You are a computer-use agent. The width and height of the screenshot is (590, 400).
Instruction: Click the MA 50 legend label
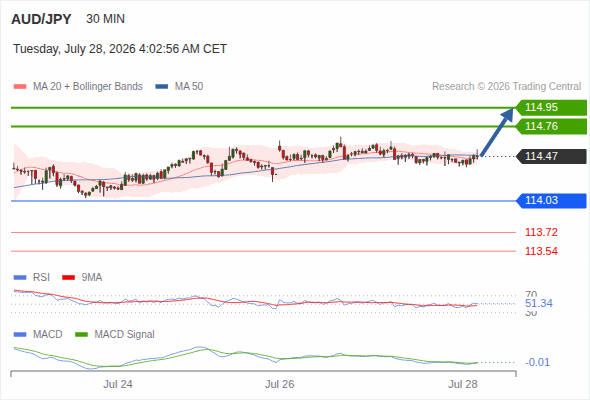189,87
